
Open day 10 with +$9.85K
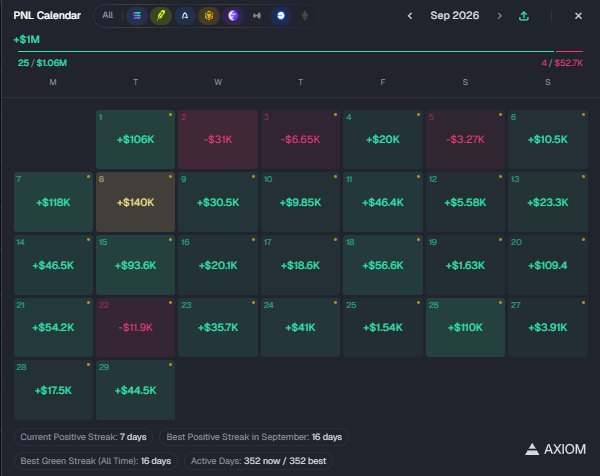[300, 202]
